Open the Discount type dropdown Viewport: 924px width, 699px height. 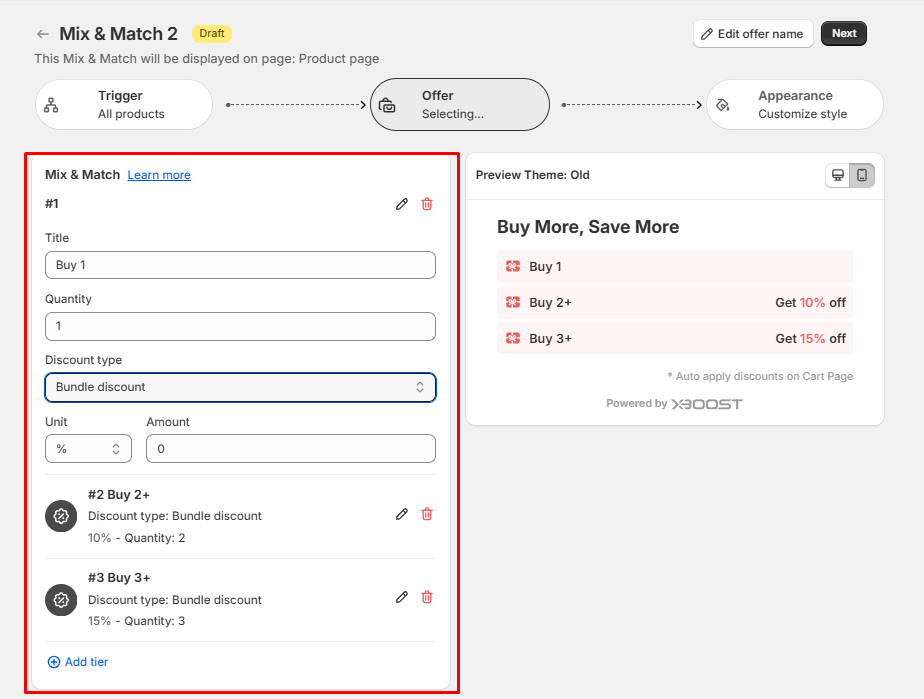click(x=240, y=387)
